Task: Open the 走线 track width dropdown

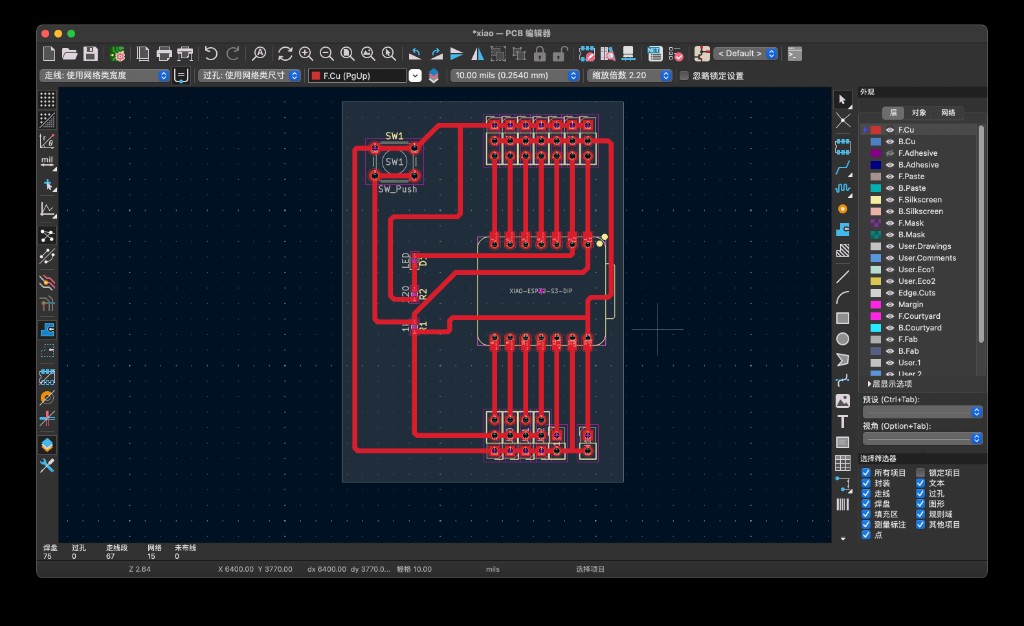Action: coord(104,76)
